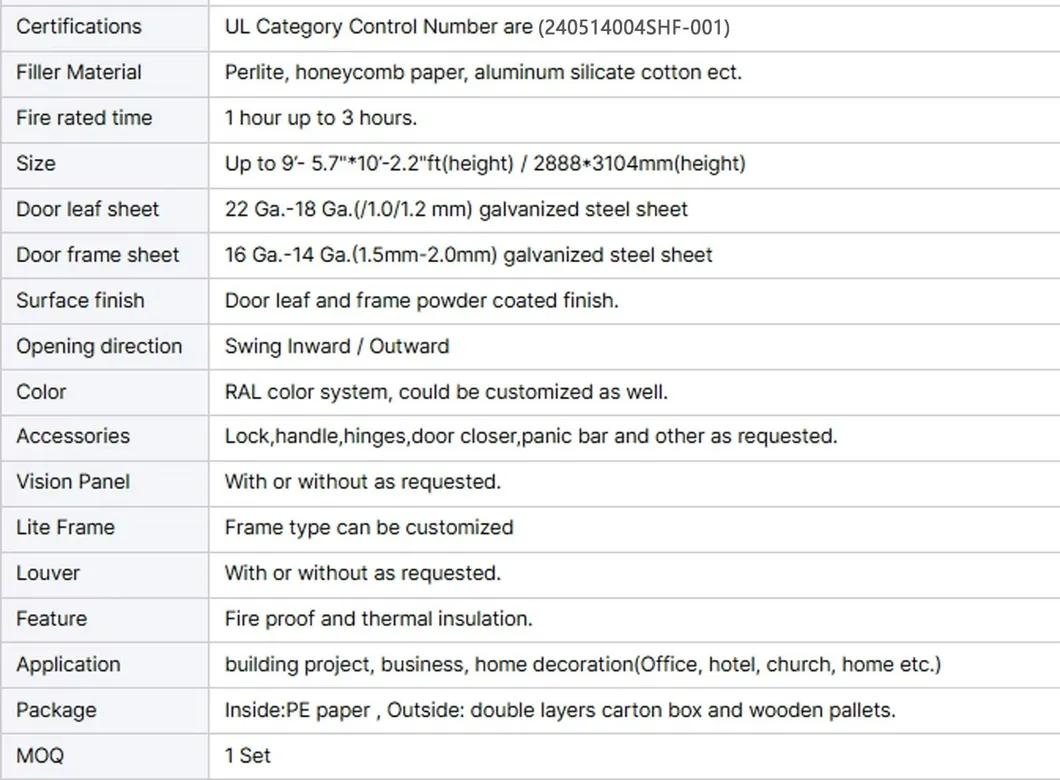Select the Lite Frame customized value

(x=369, y=527)
